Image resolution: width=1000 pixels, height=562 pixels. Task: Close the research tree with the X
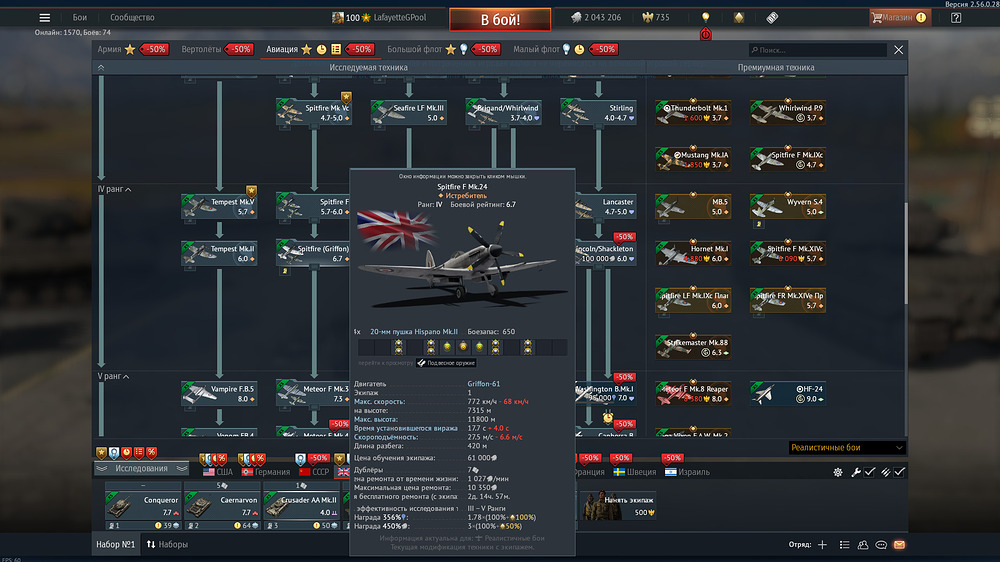(899, 50)
